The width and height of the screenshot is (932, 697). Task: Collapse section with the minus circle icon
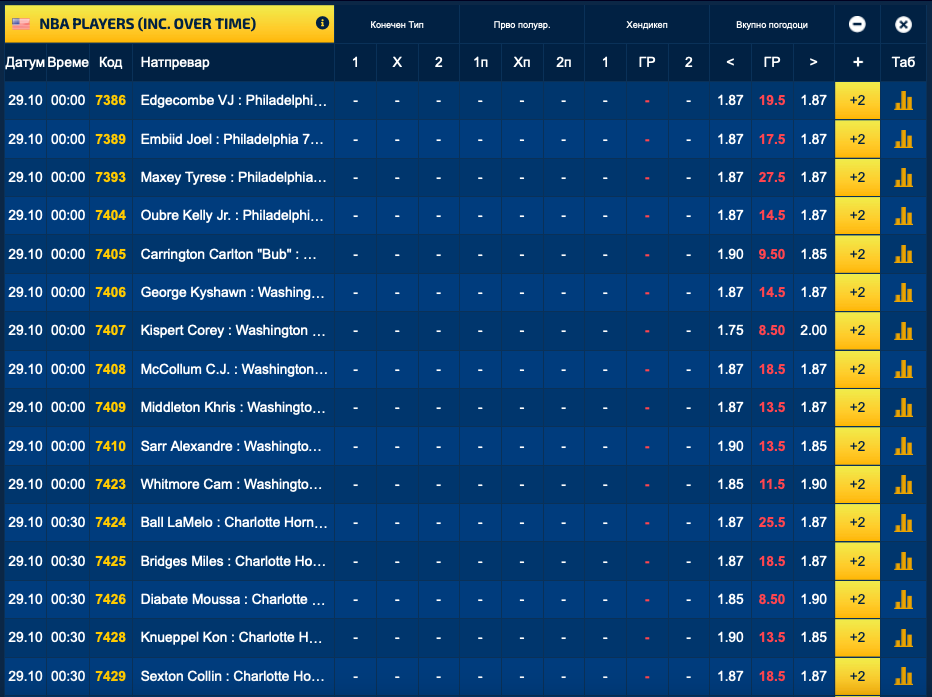click(857, 24)
